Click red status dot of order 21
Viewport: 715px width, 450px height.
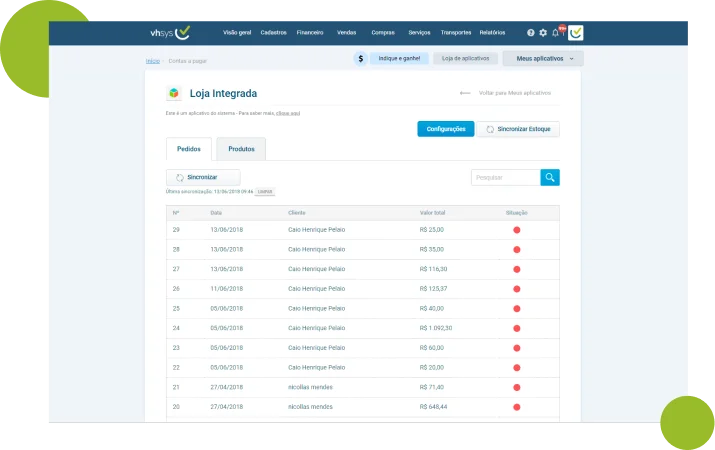click(x=517, y=387)
